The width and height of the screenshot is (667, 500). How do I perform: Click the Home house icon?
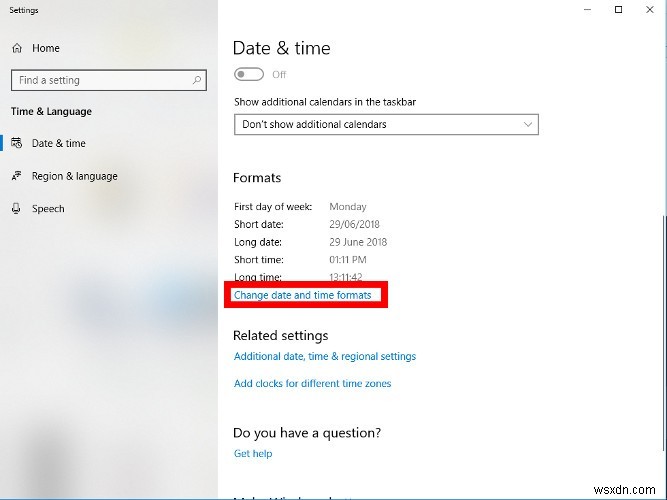17,48
